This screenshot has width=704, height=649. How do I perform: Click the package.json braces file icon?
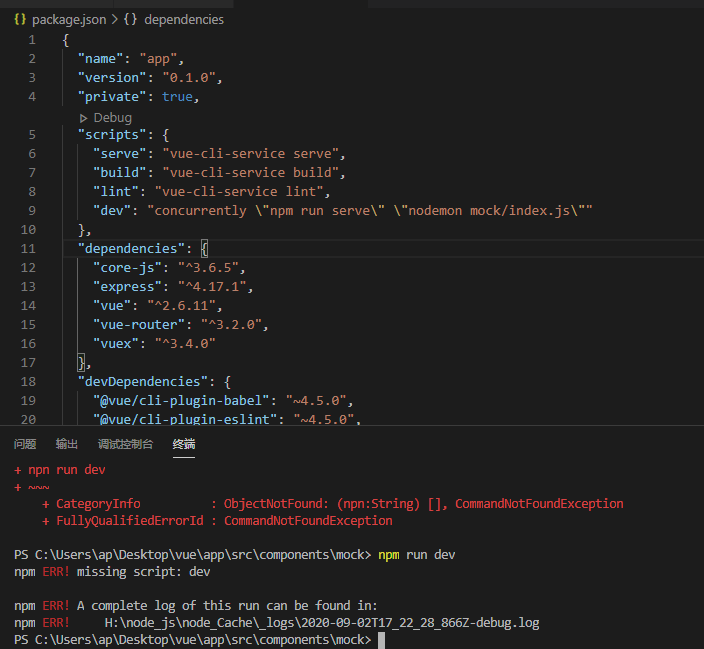tap(20, 19)
